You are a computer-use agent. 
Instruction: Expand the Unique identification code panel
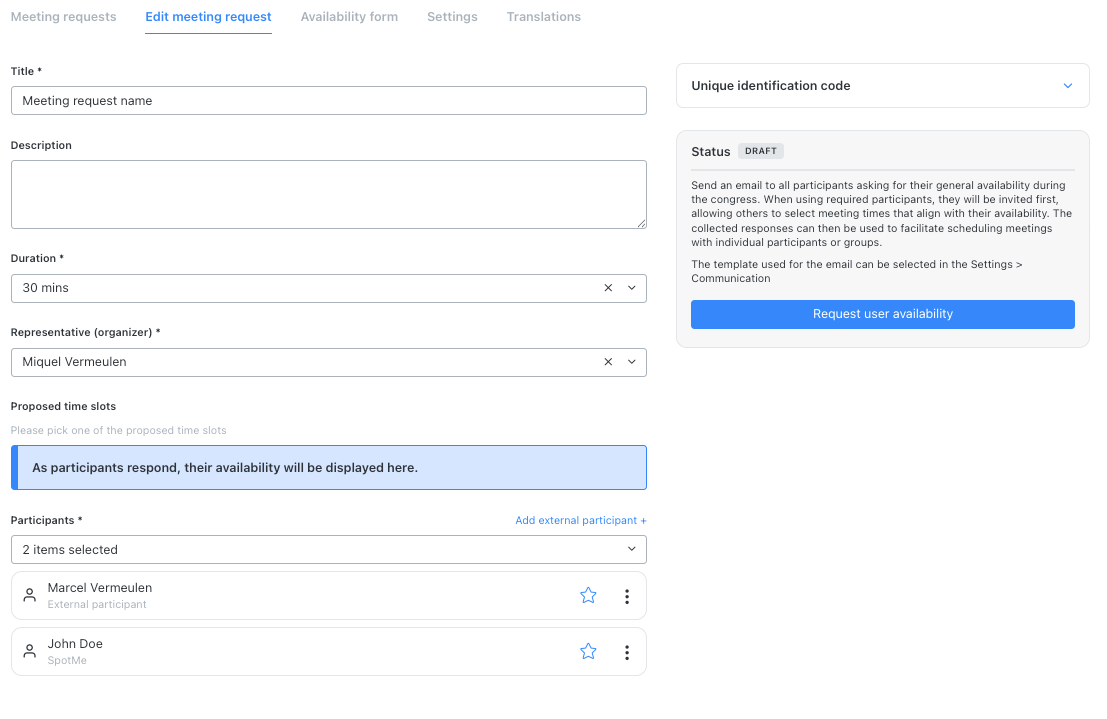click(882, 85)
